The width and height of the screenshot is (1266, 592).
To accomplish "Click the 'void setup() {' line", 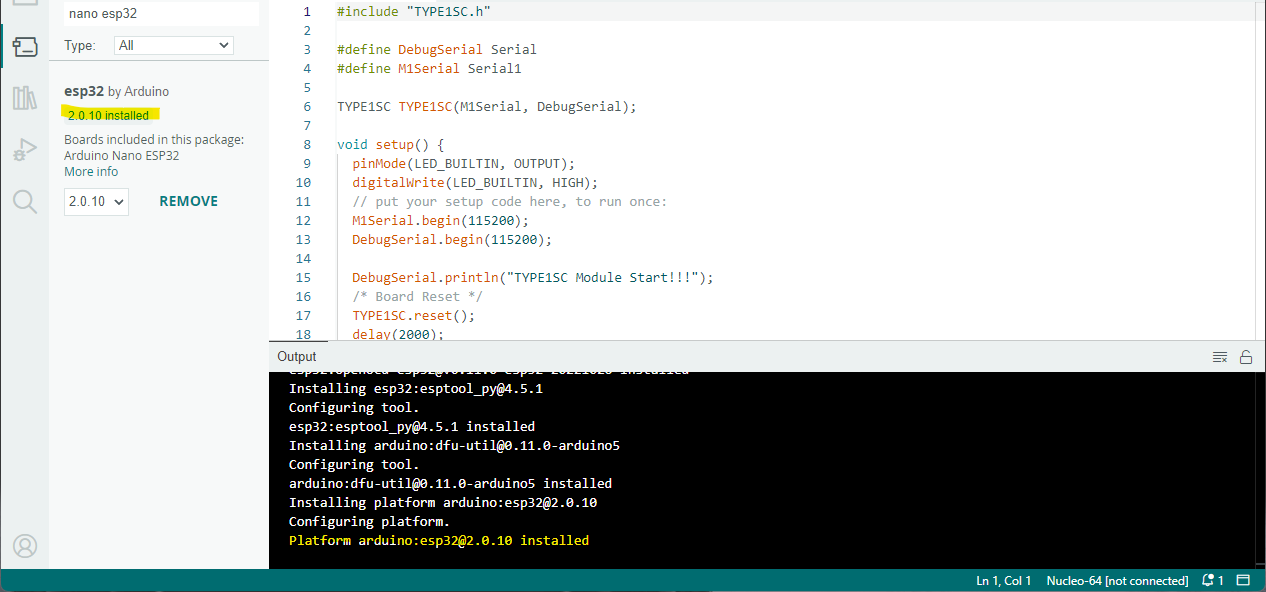I will (391, 144).
